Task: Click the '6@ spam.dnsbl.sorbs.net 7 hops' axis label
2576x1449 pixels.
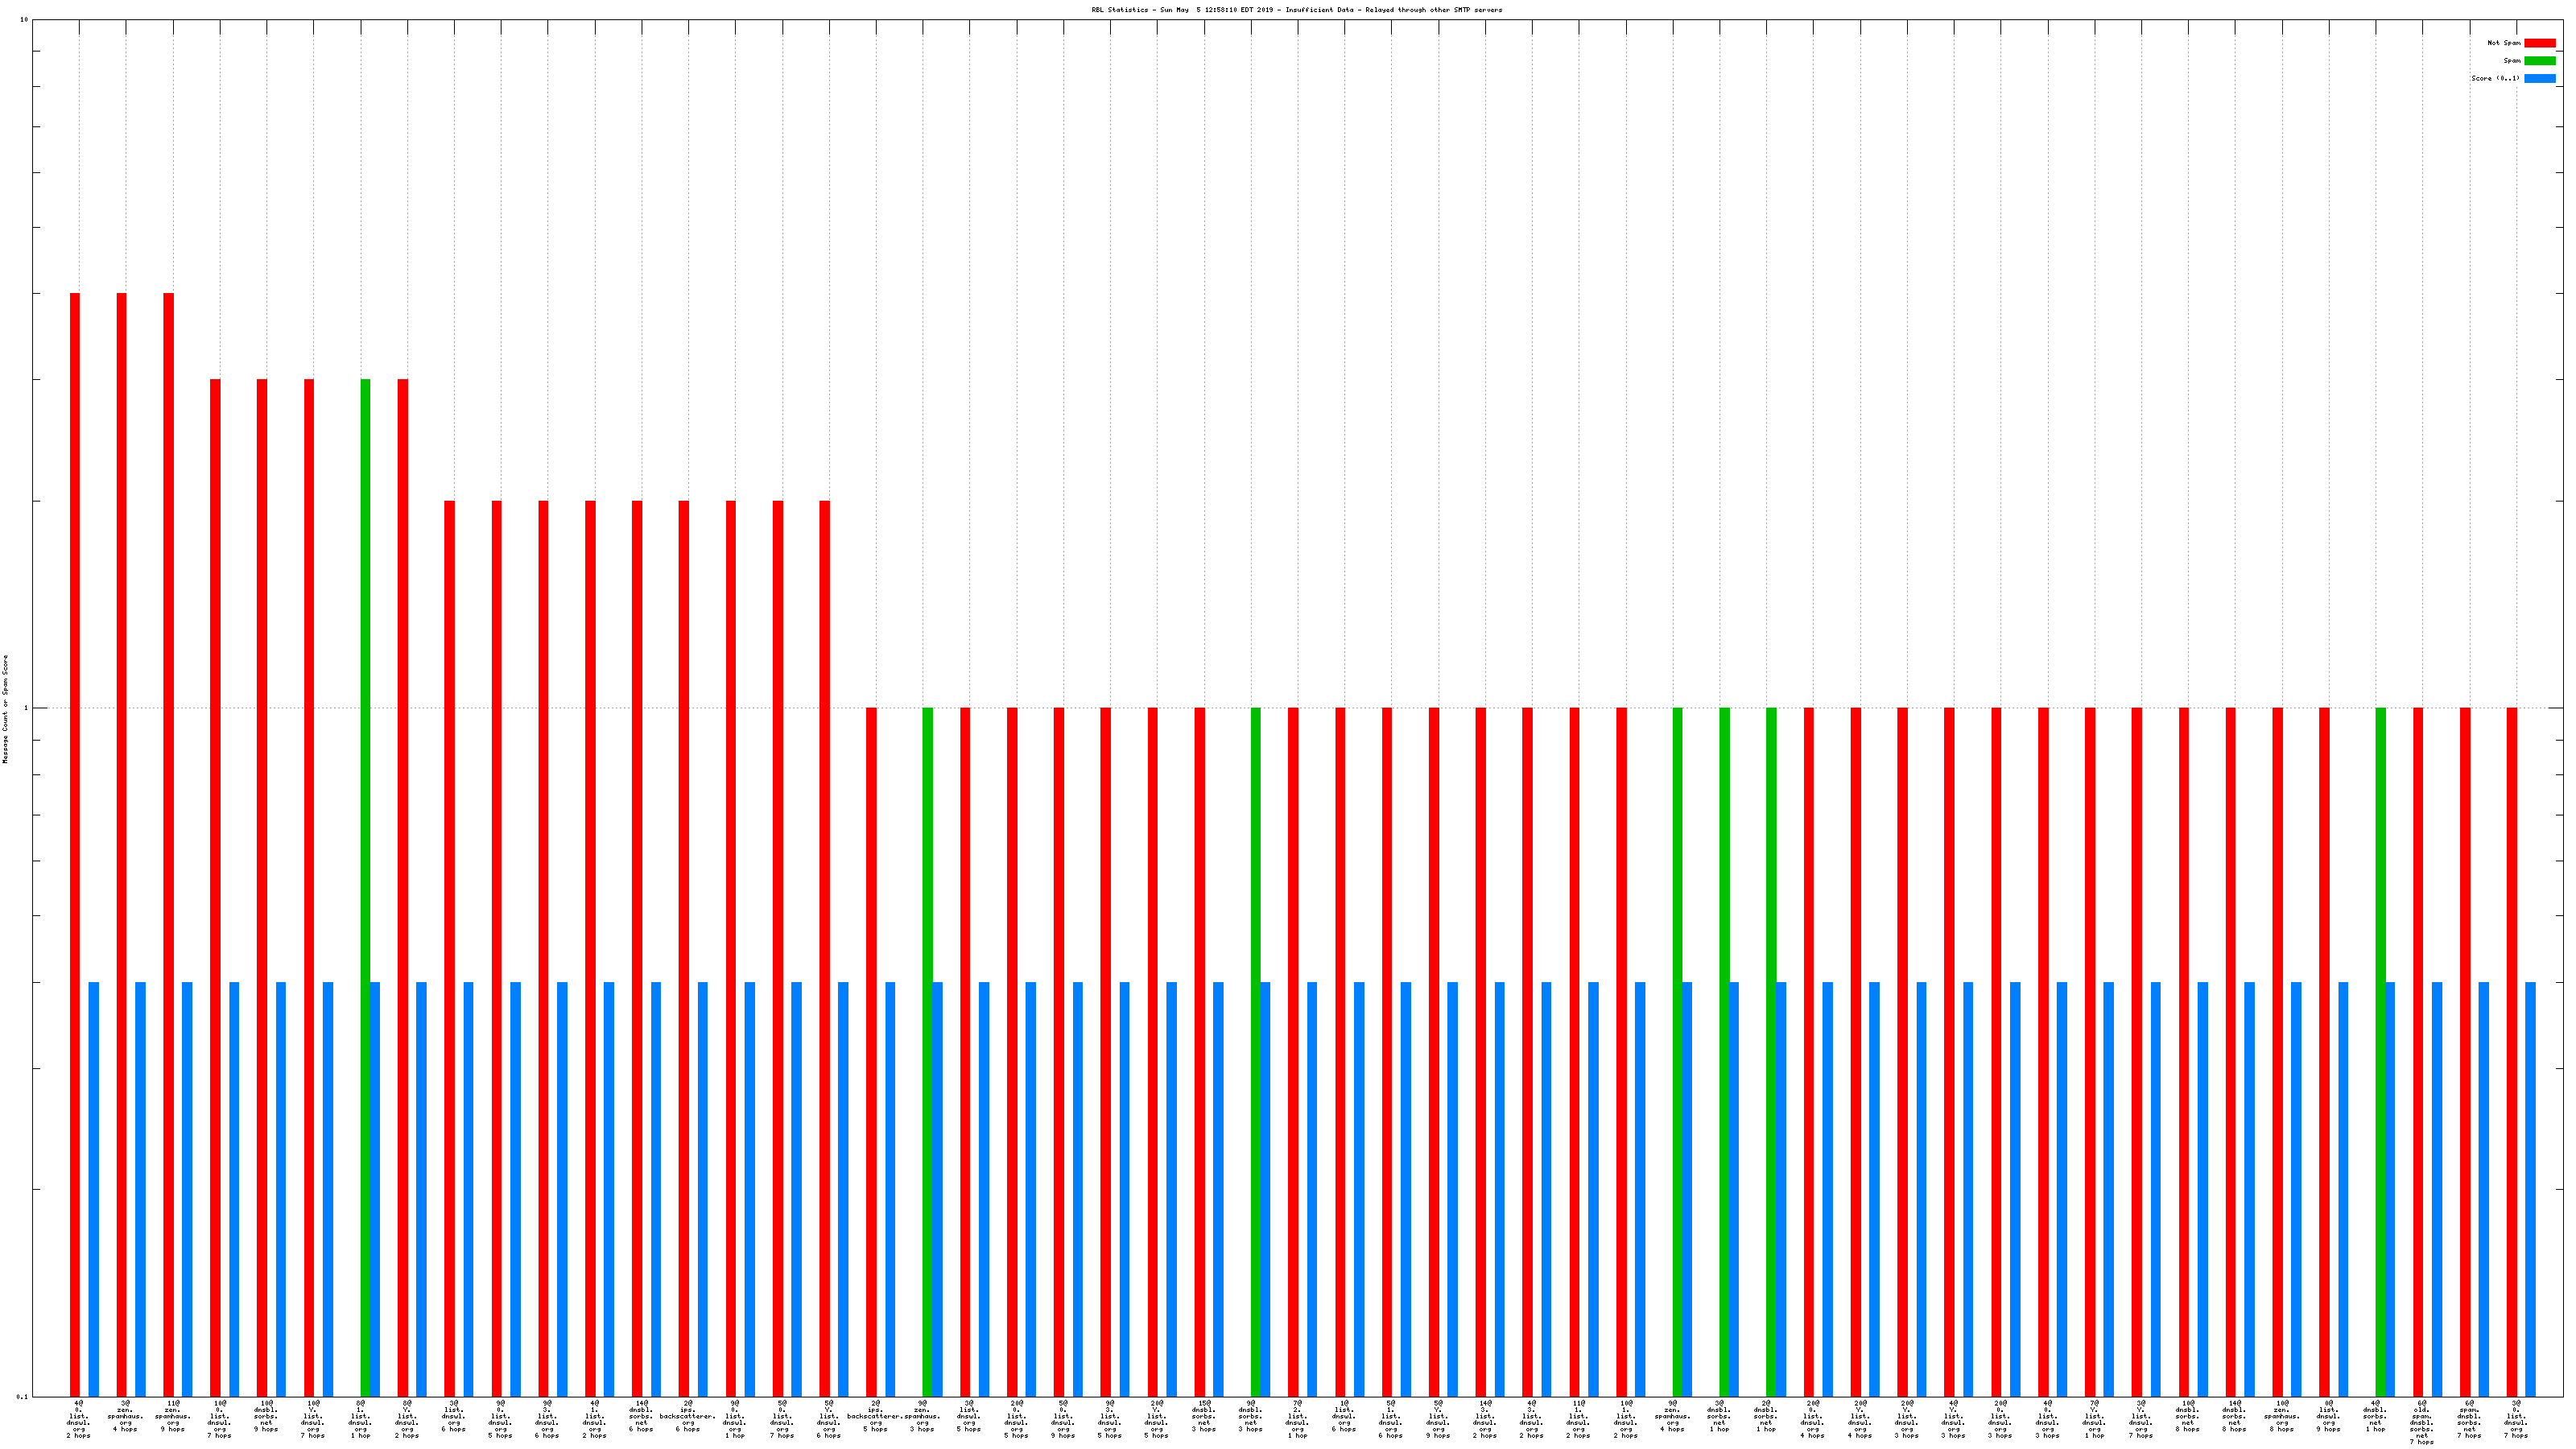Action: pos(2469,1419)
